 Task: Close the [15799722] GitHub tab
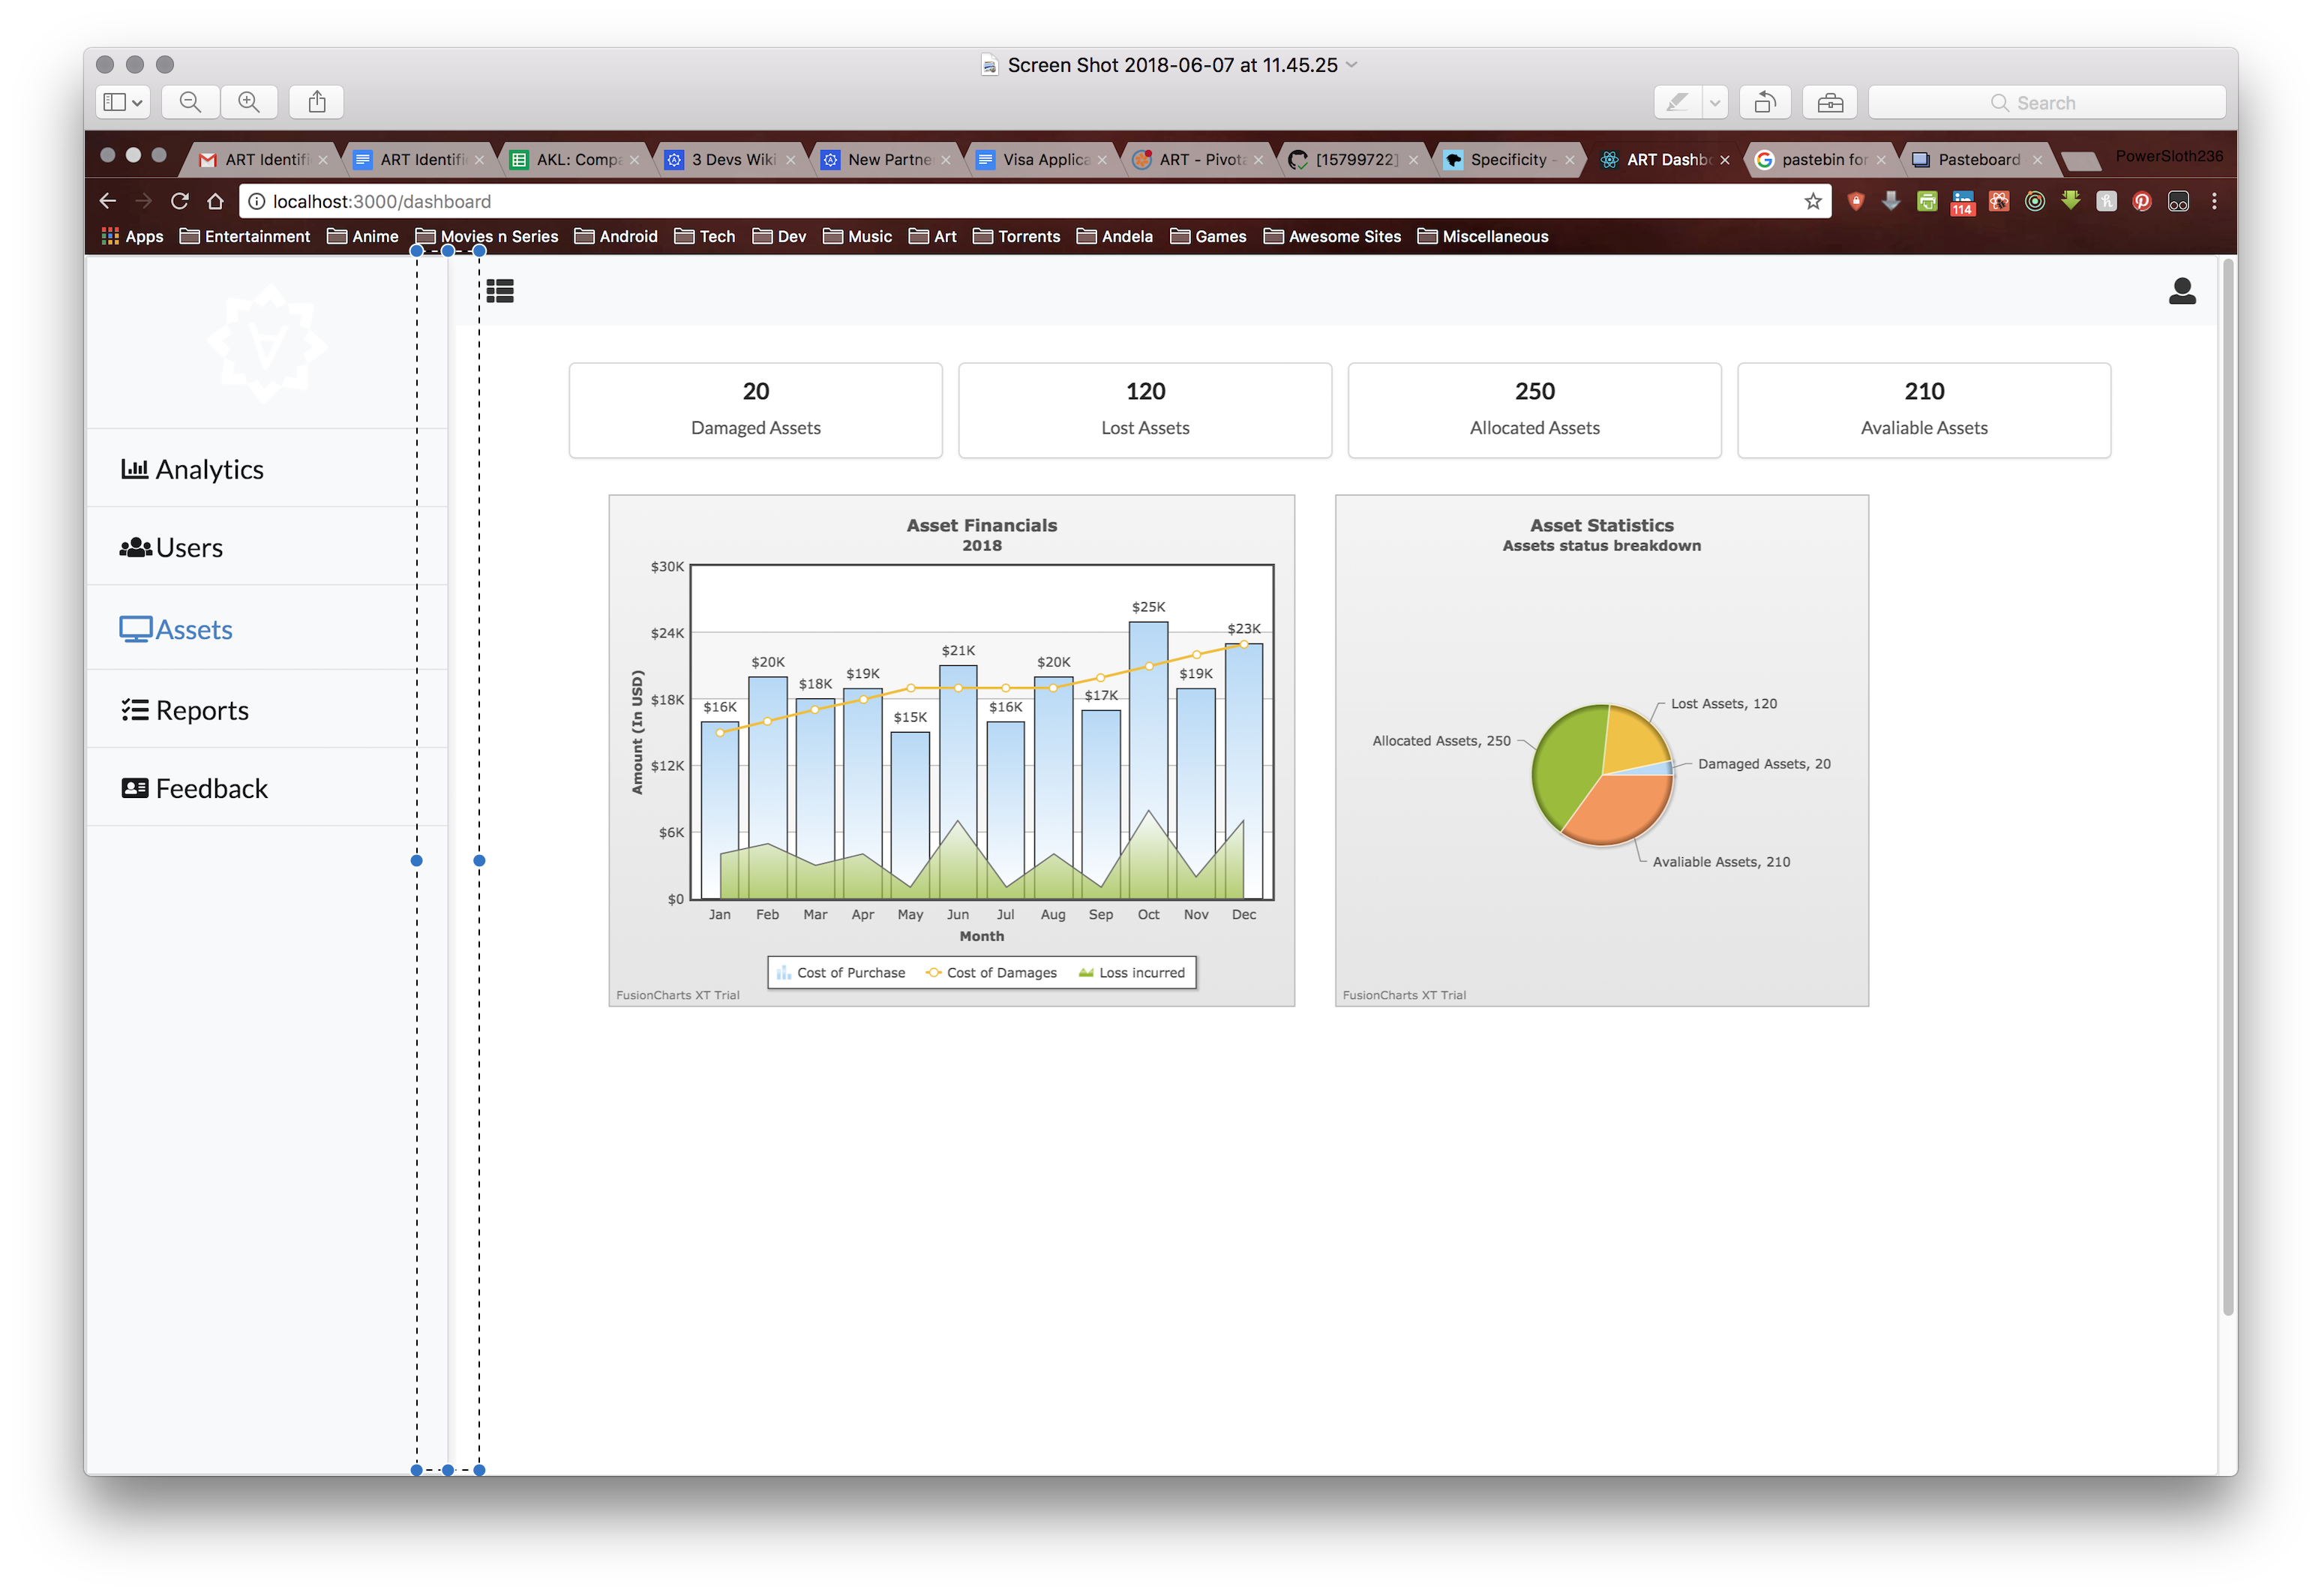[1413, 160]
